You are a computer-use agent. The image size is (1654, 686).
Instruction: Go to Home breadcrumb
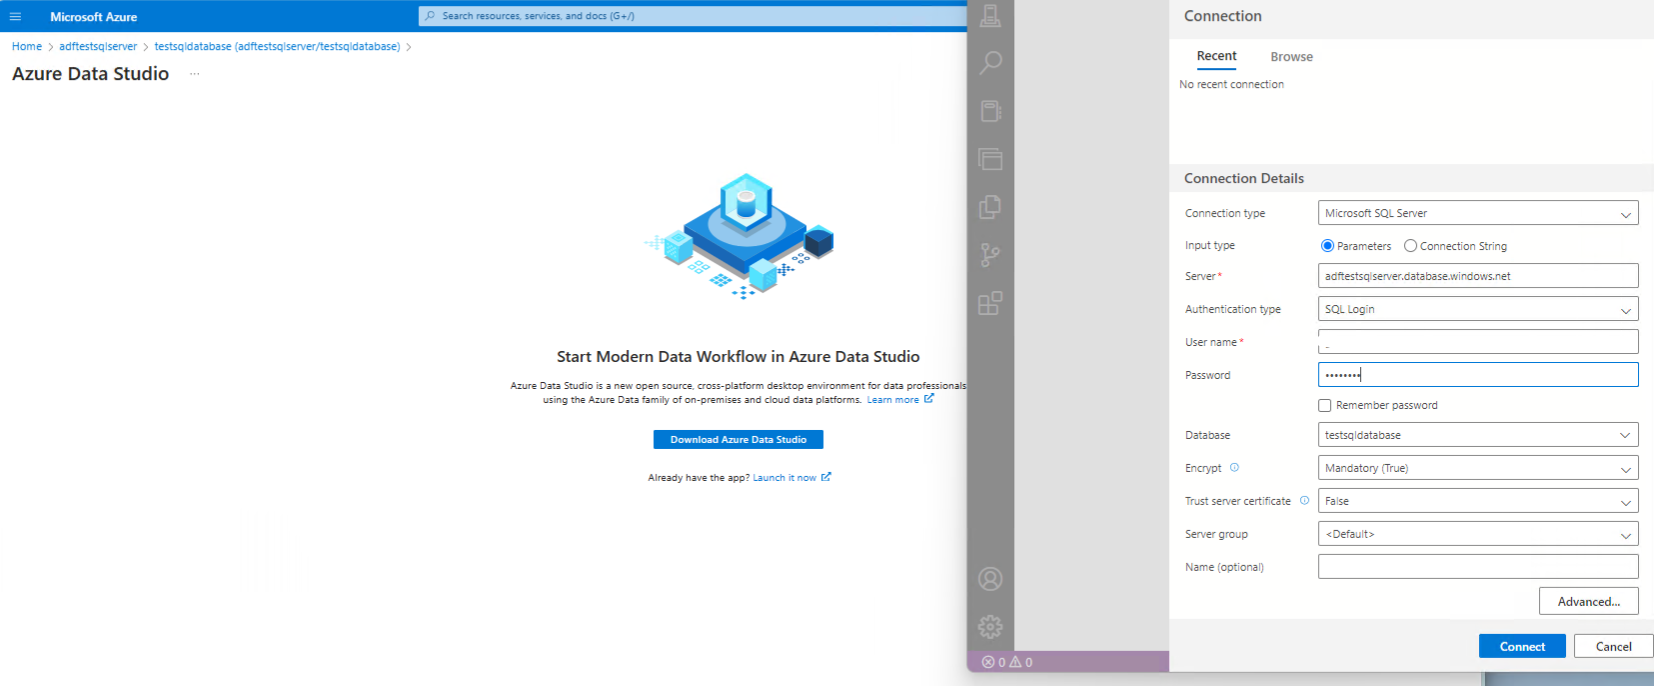pyautogui.click(x=27, y=47)
